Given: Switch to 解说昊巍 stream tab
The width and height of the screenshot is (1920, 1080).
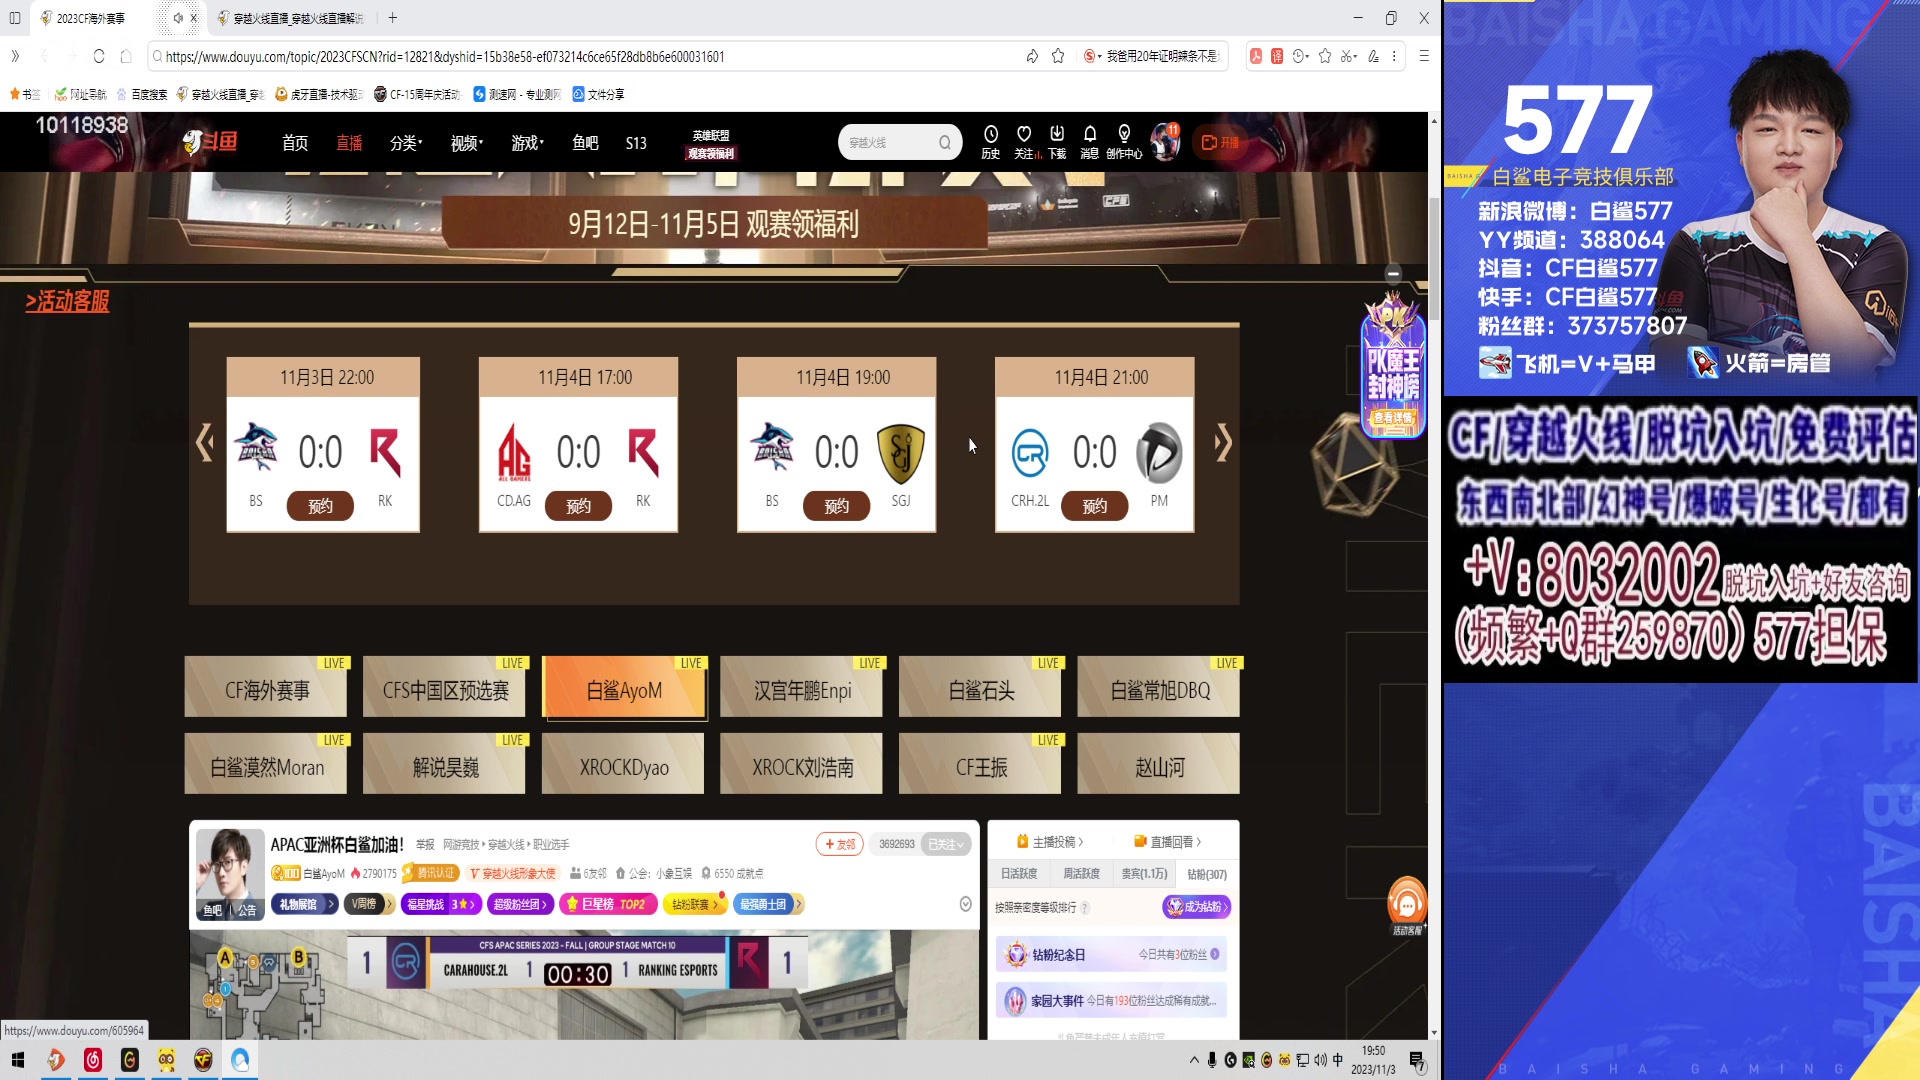Looking at the screenshot, I should tap(445, 765).
